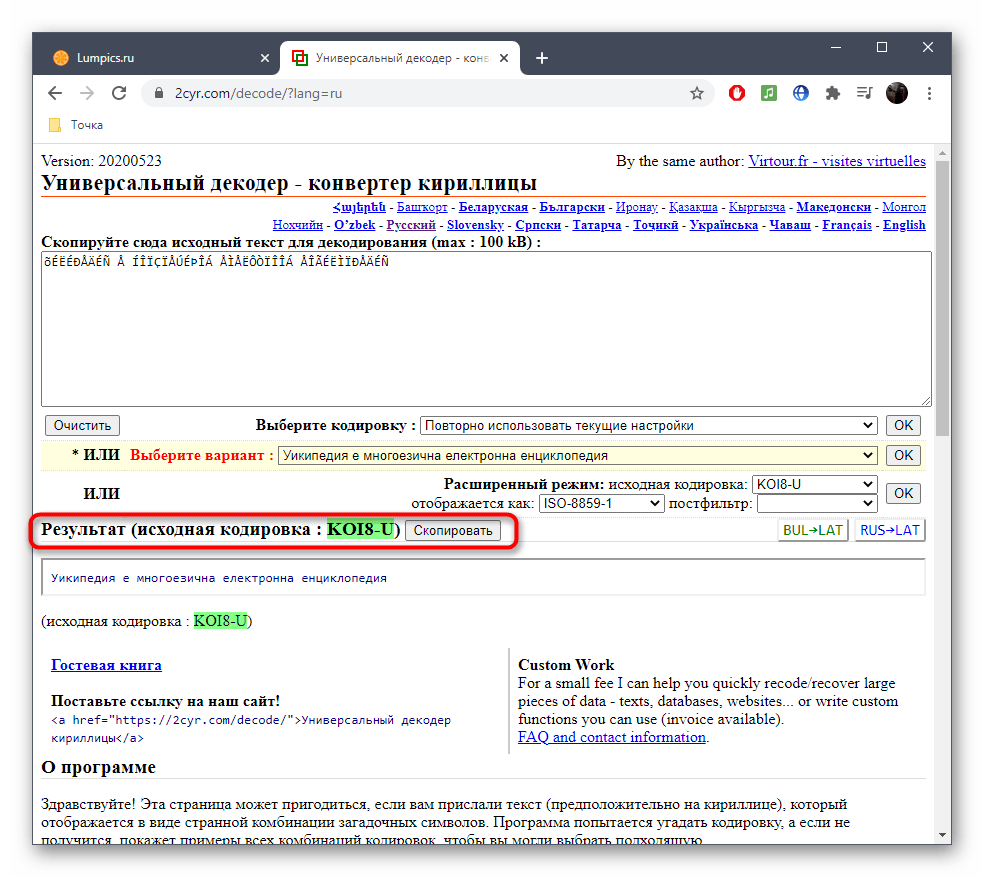Viewport: 984px width, 877px height.
Task: Switch language to Русский
Action: coord(411,225)
